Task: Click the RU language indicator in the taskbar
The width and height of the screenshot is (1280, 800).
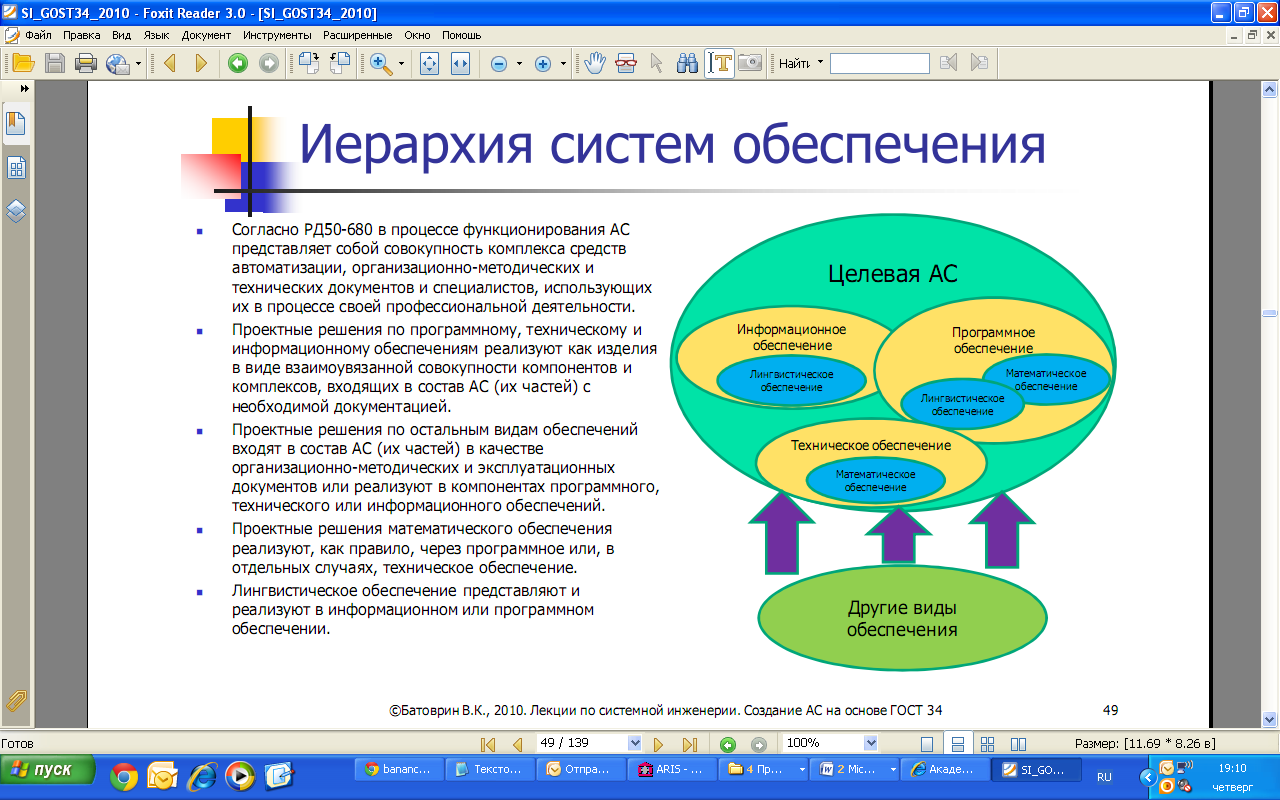Action: 1104,776
